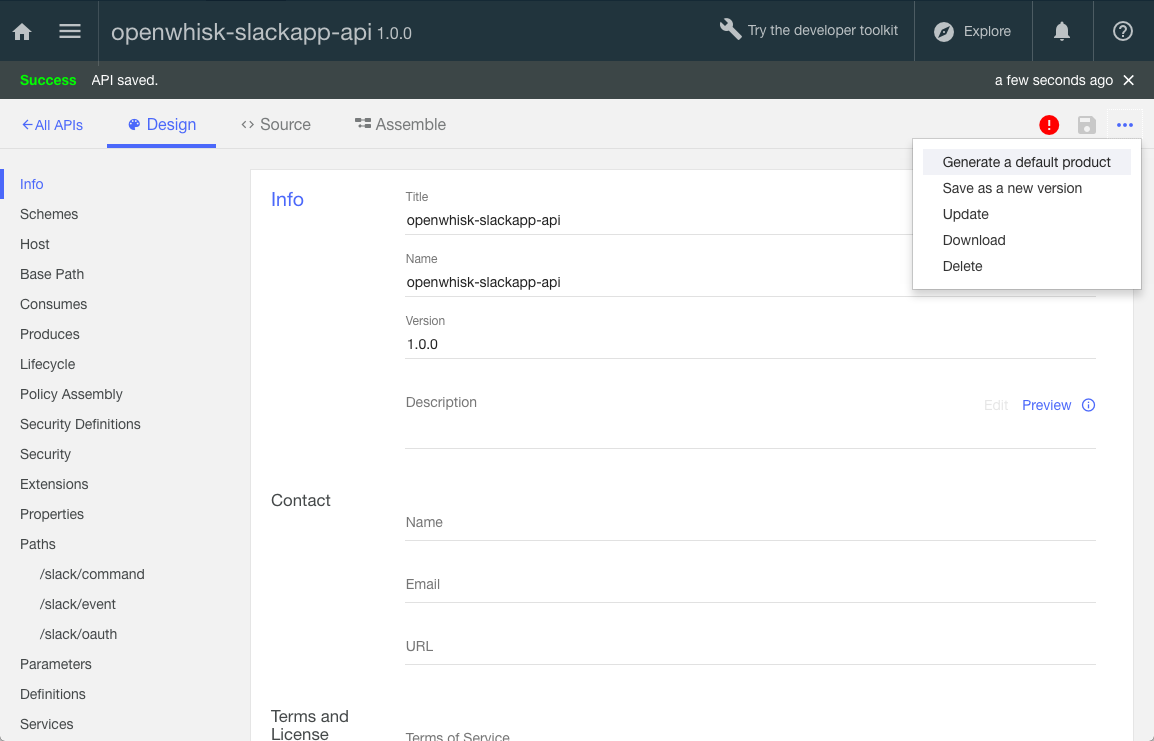
Task: Choose Update from the menu
Action: (x=1027, y=214)
